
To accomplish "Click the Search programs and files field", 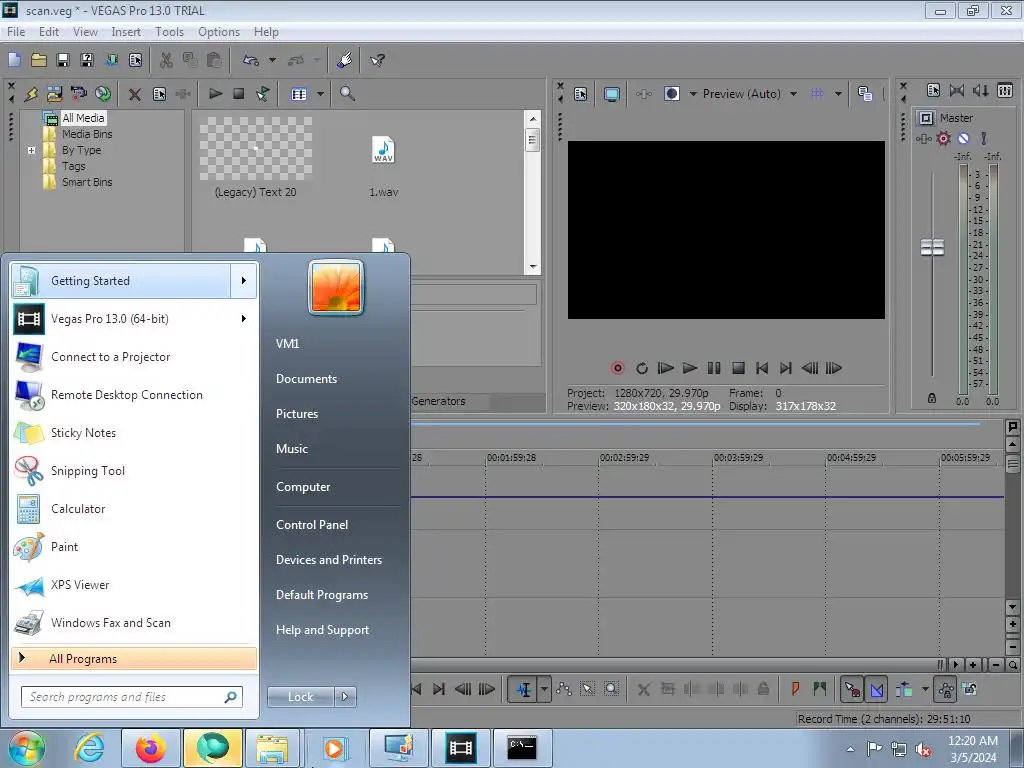I will 132,697.
